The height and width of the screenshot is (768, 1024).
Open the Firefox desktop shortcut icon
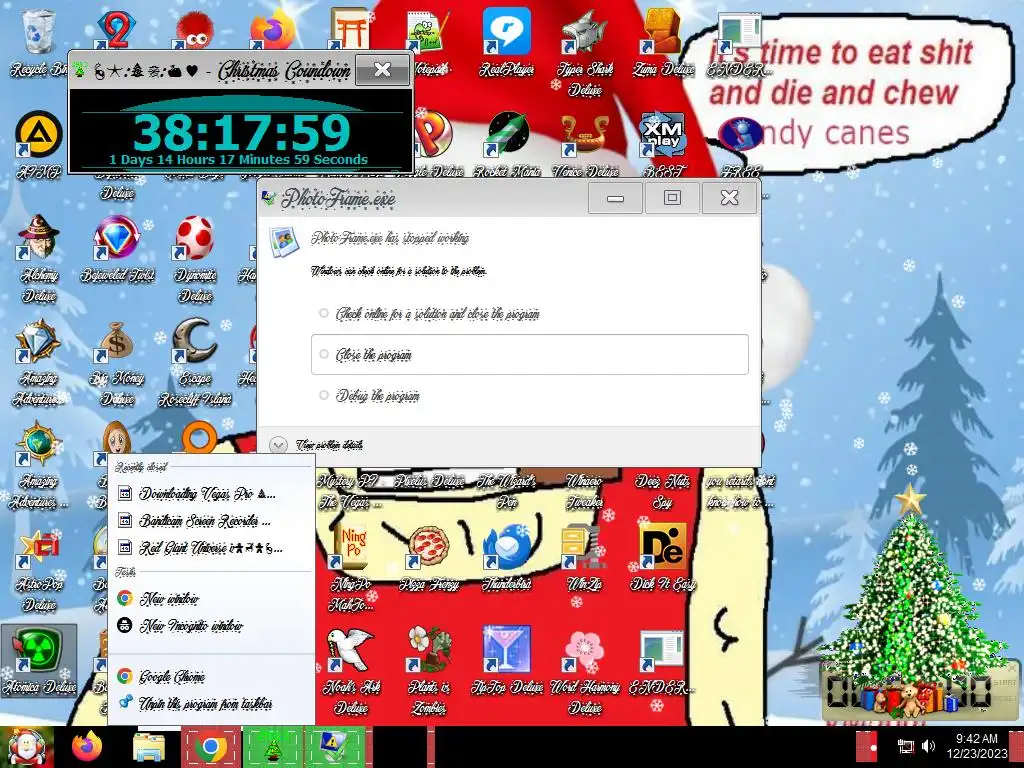(x=272, y=30)
